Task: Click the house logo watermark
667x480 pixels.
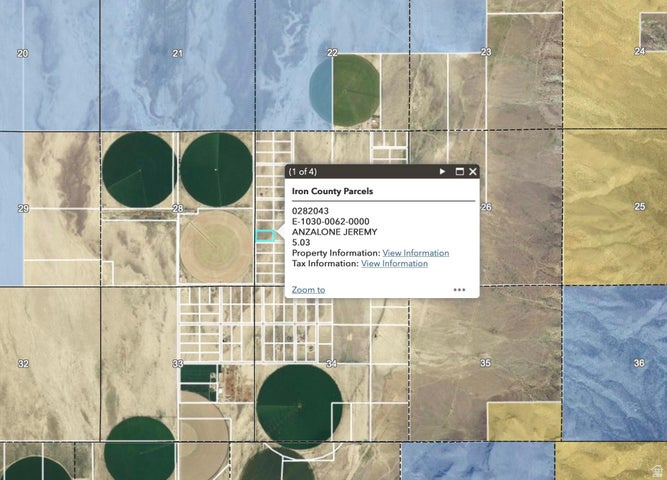Action: (x=656, y=469)
